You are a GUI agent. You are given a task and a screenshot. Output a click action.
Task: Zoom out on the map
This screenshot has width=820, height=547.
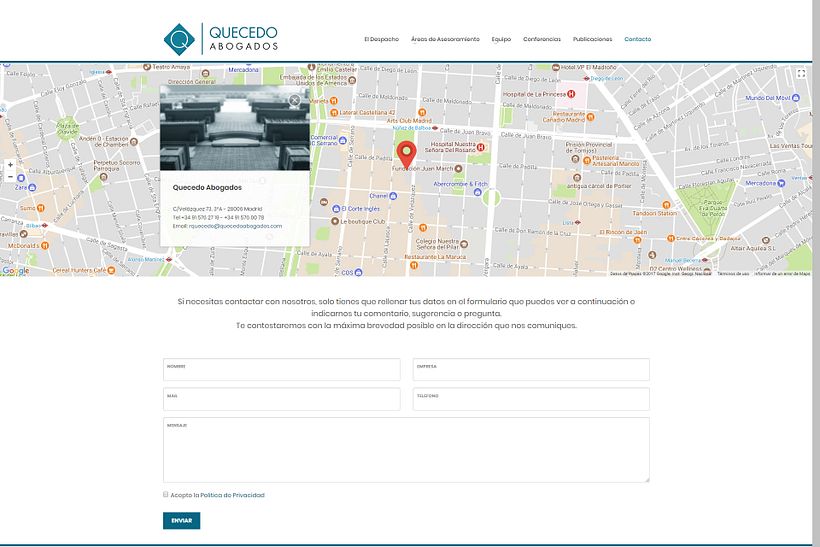tap(10, 177)
